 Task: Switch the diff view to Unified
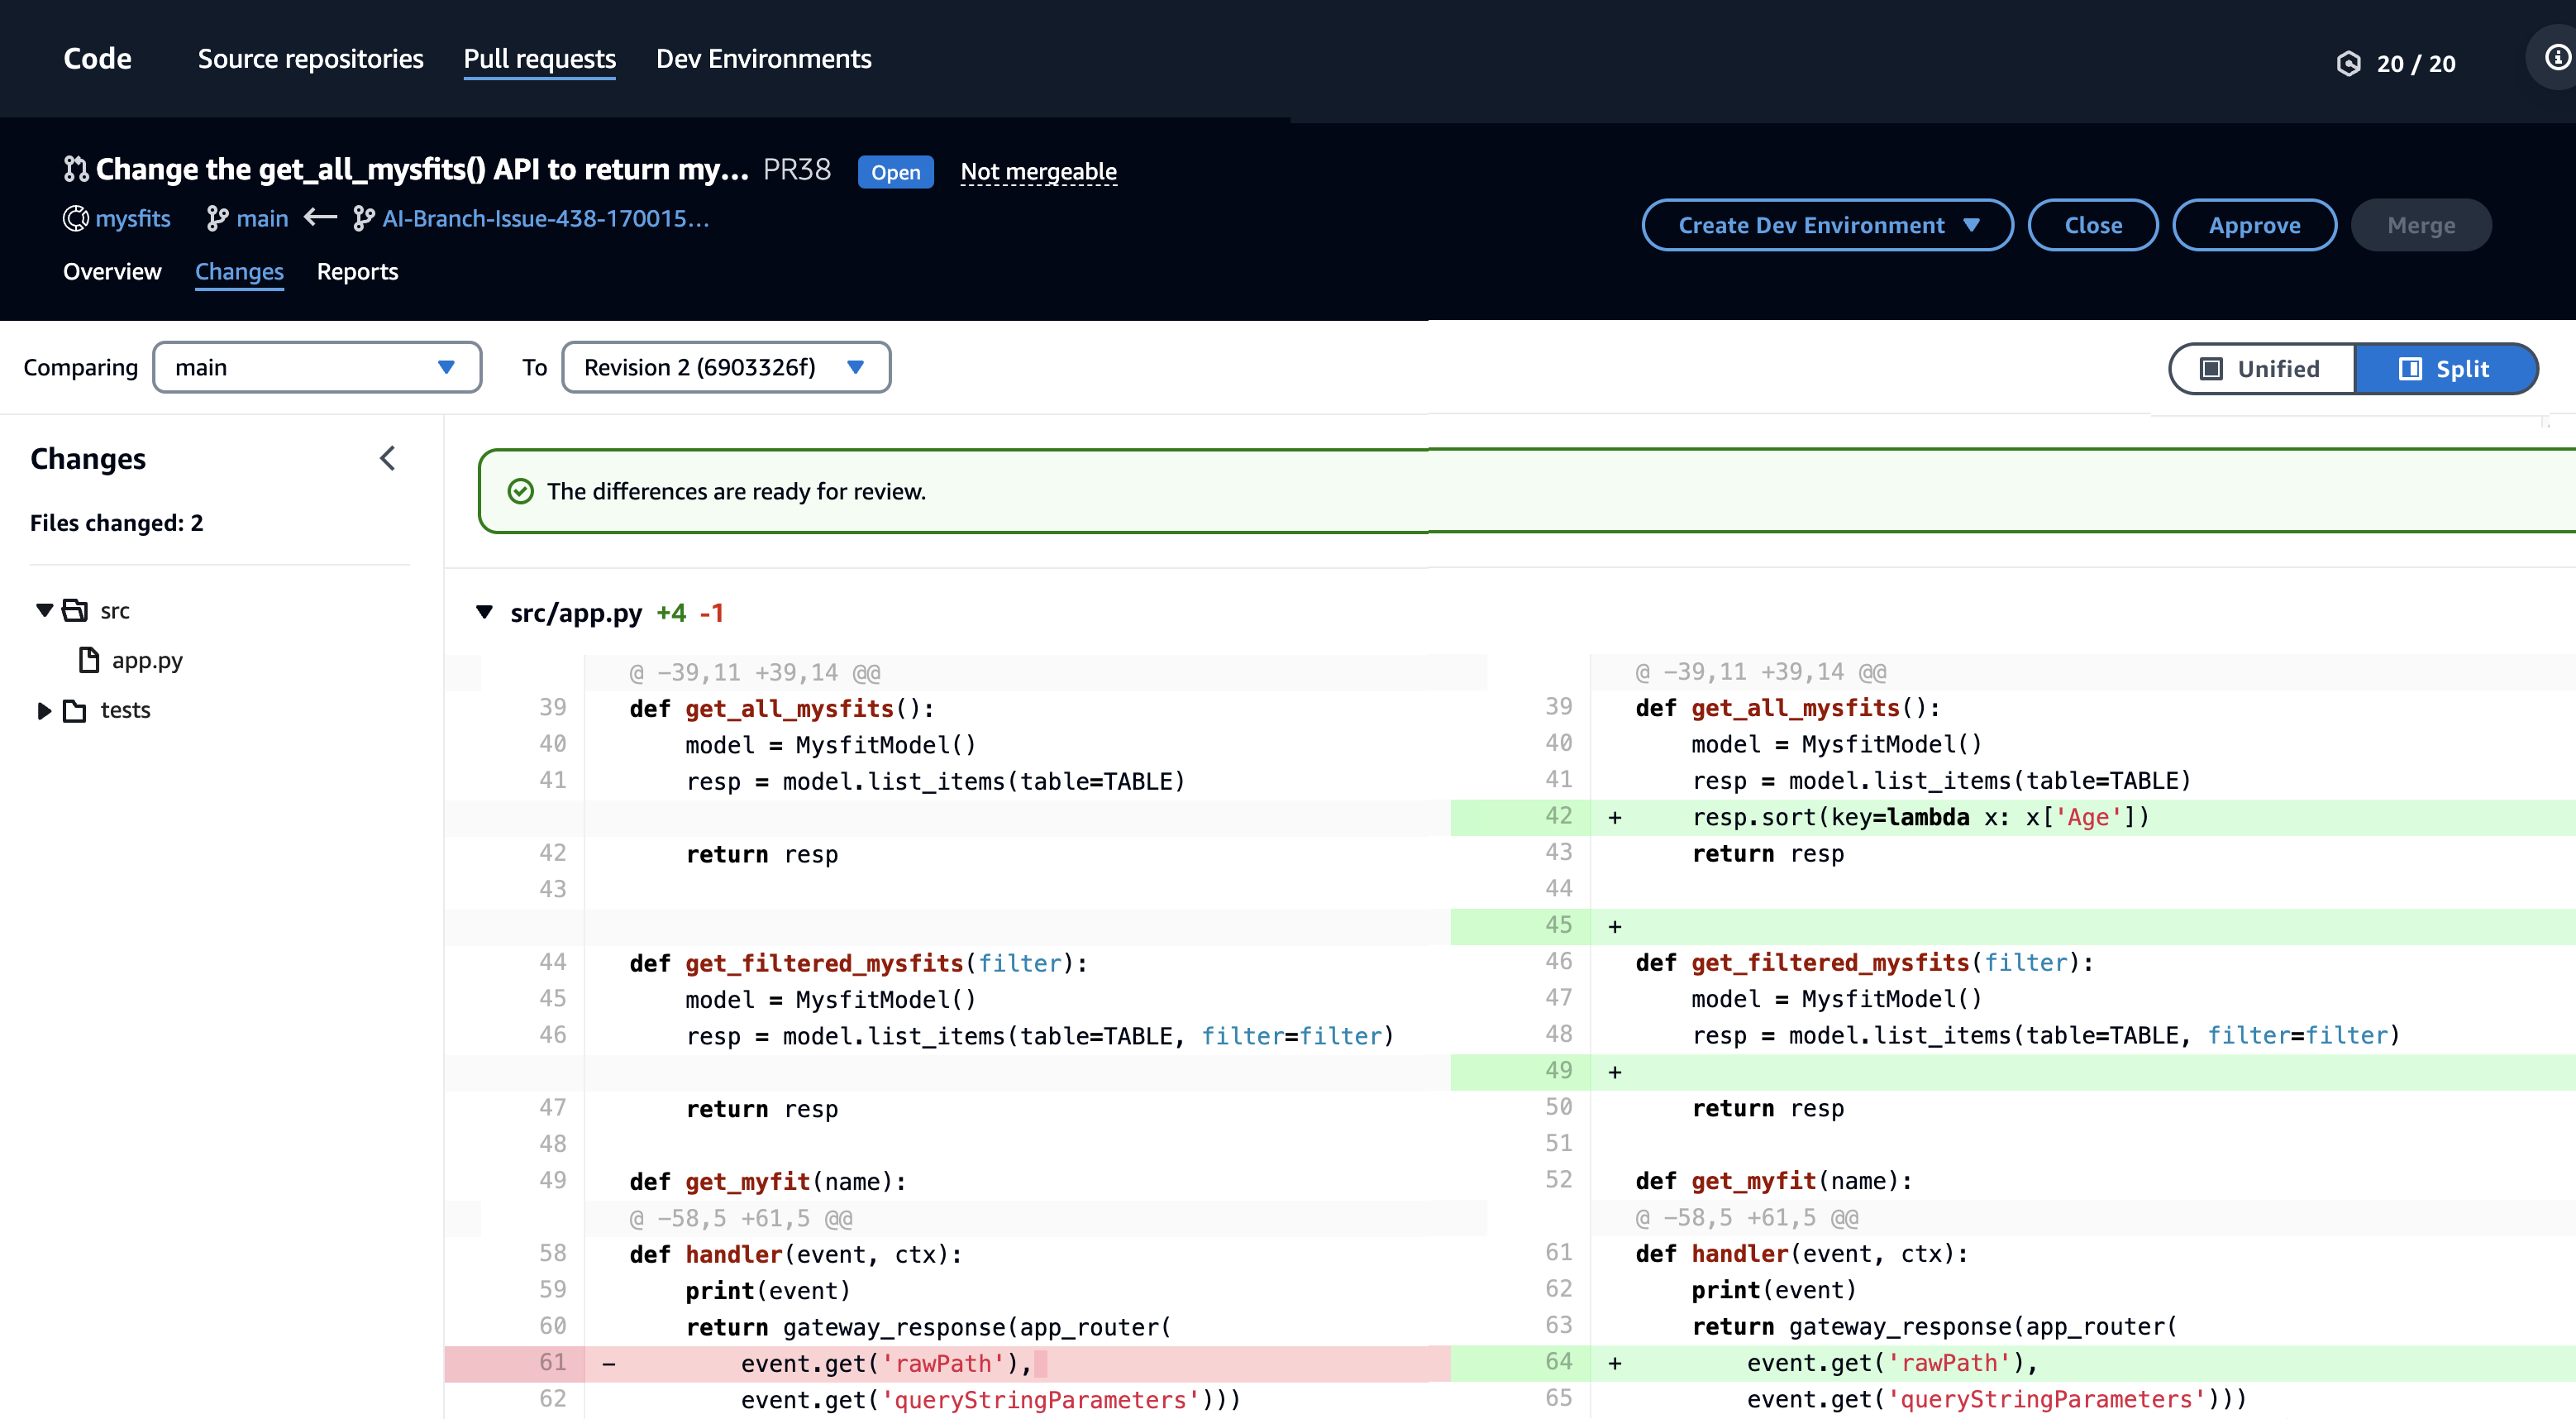(x=2261, y=368)
